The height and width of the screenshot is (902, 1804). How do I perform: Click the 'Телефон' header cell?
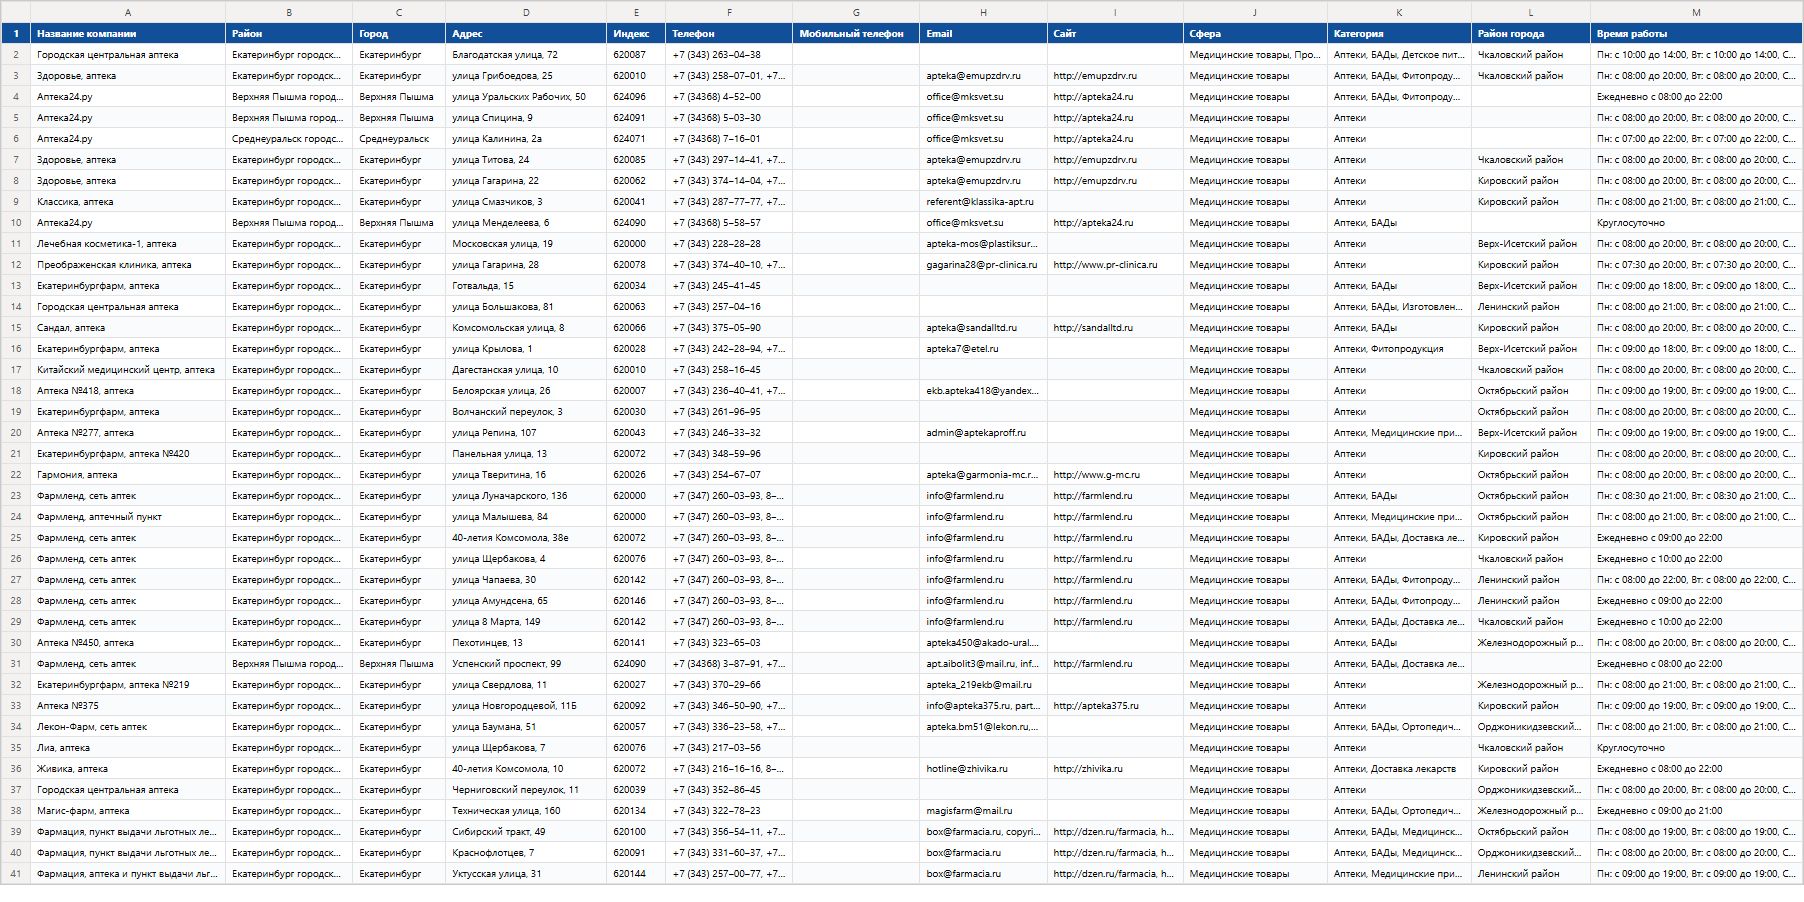[x=729, y=33]
